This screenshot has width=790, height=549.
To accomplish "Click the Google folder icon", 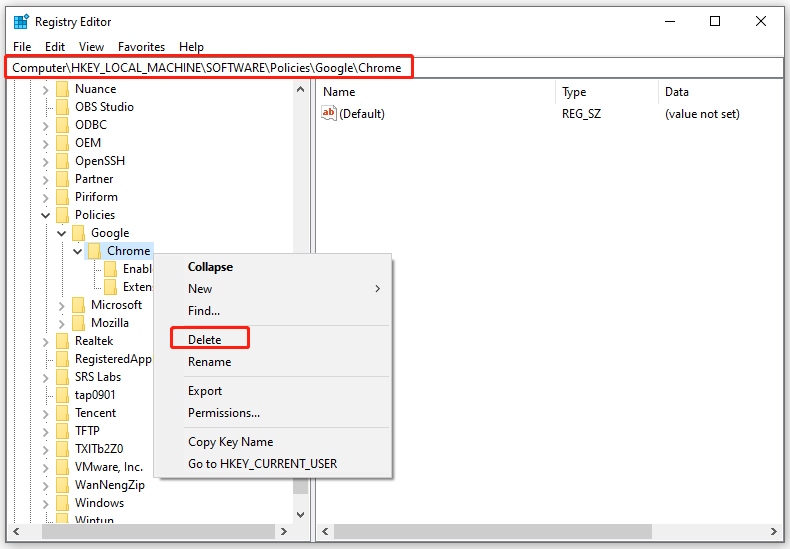I will (79, 233).
